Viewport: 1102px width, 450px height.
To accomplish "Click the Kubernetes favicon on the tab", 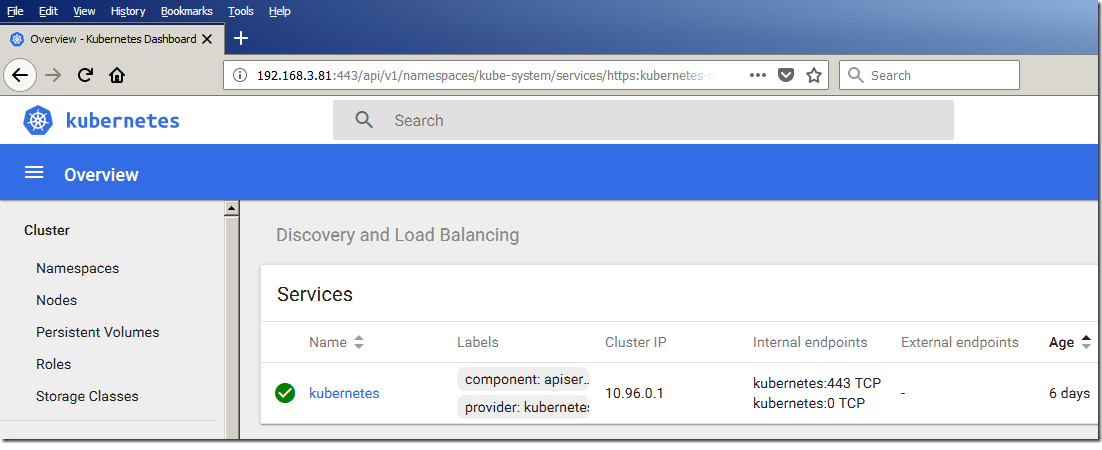I will (16, 39).
